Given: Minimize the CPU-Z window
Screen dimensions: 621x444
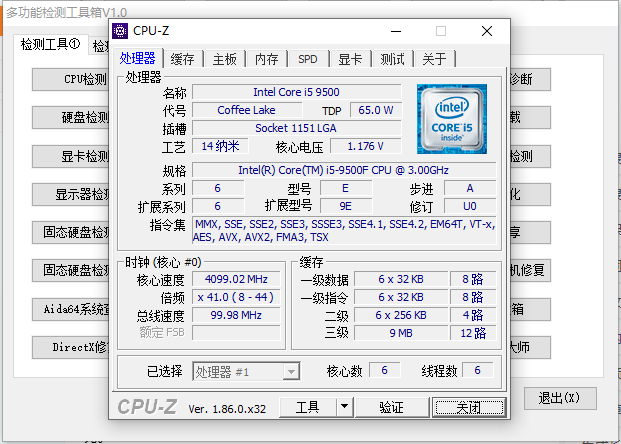Looking at the screenshot, I should point(396,31).
